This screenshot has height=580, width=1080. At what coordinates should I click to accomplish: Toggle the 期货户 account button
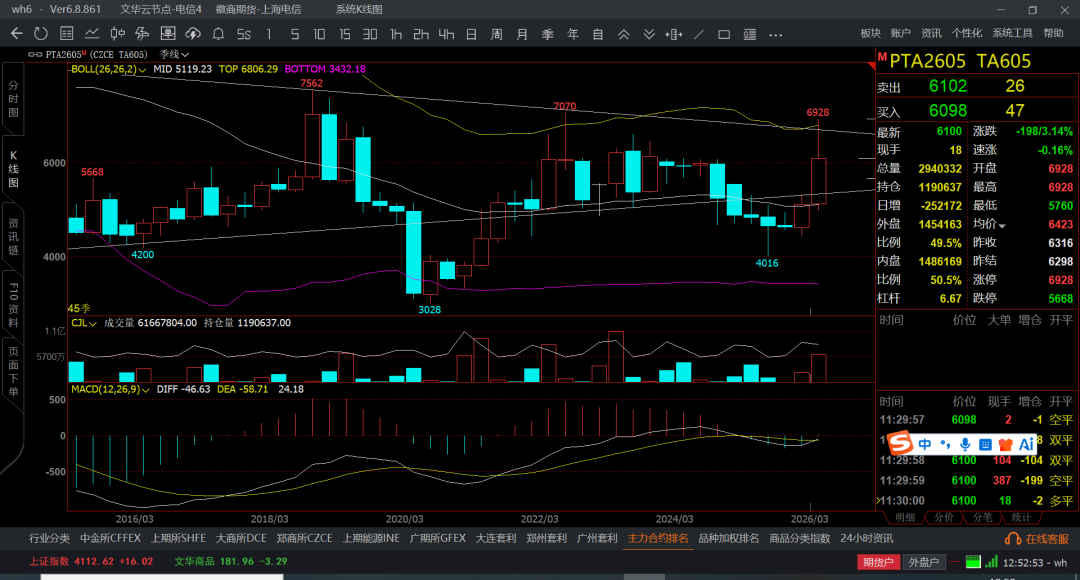click(877, 563)
